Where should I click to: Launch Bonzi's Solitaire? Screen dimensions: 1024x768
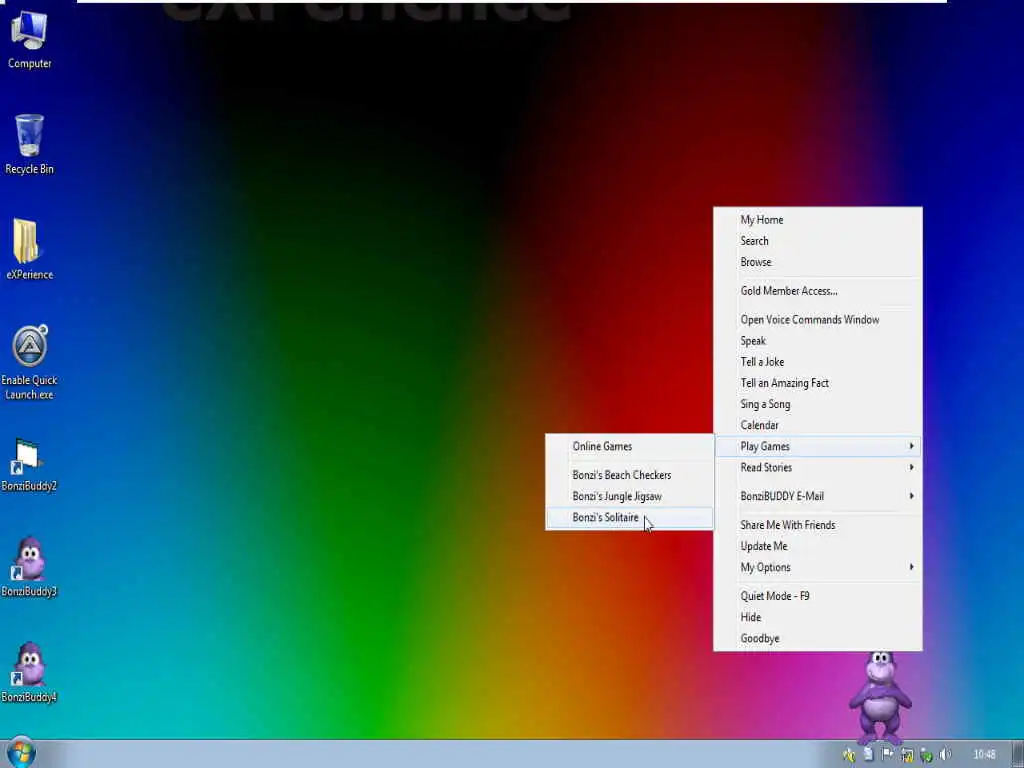point(630,517)
